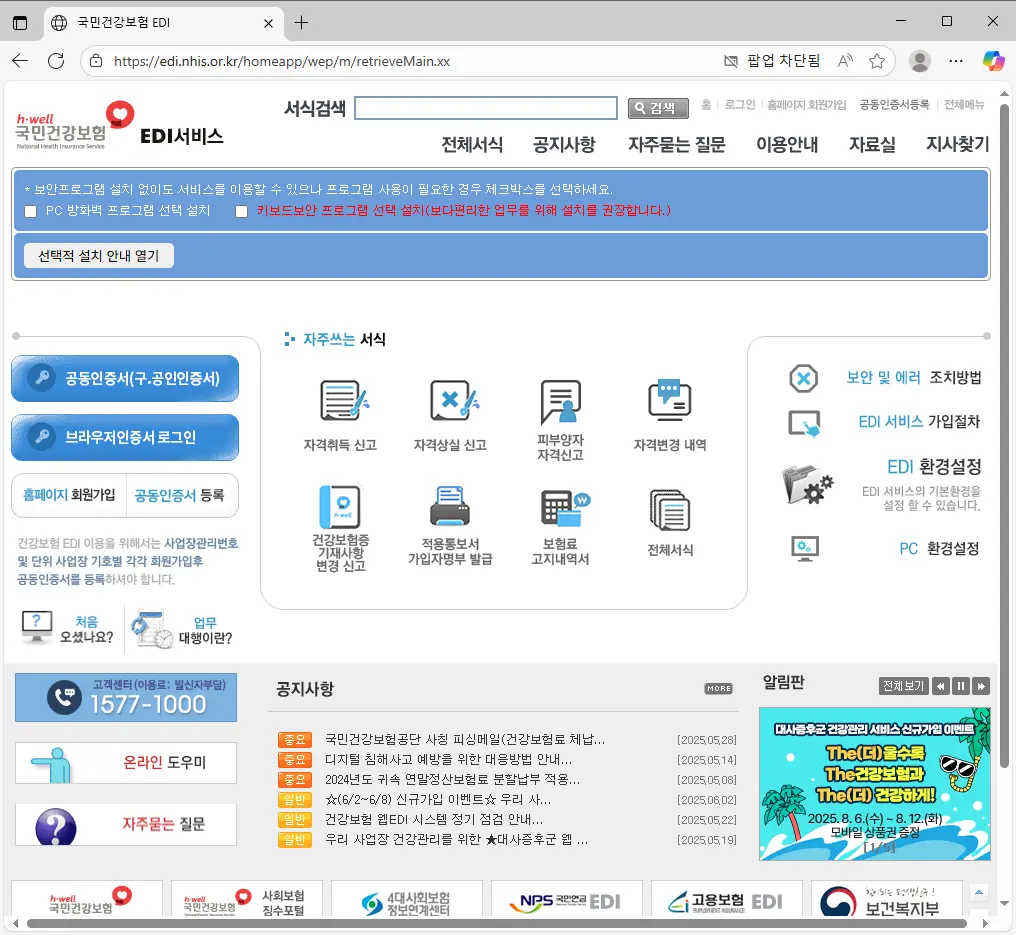
Task: Open the 자격변경 내역 icon
Action: point(670,399)
